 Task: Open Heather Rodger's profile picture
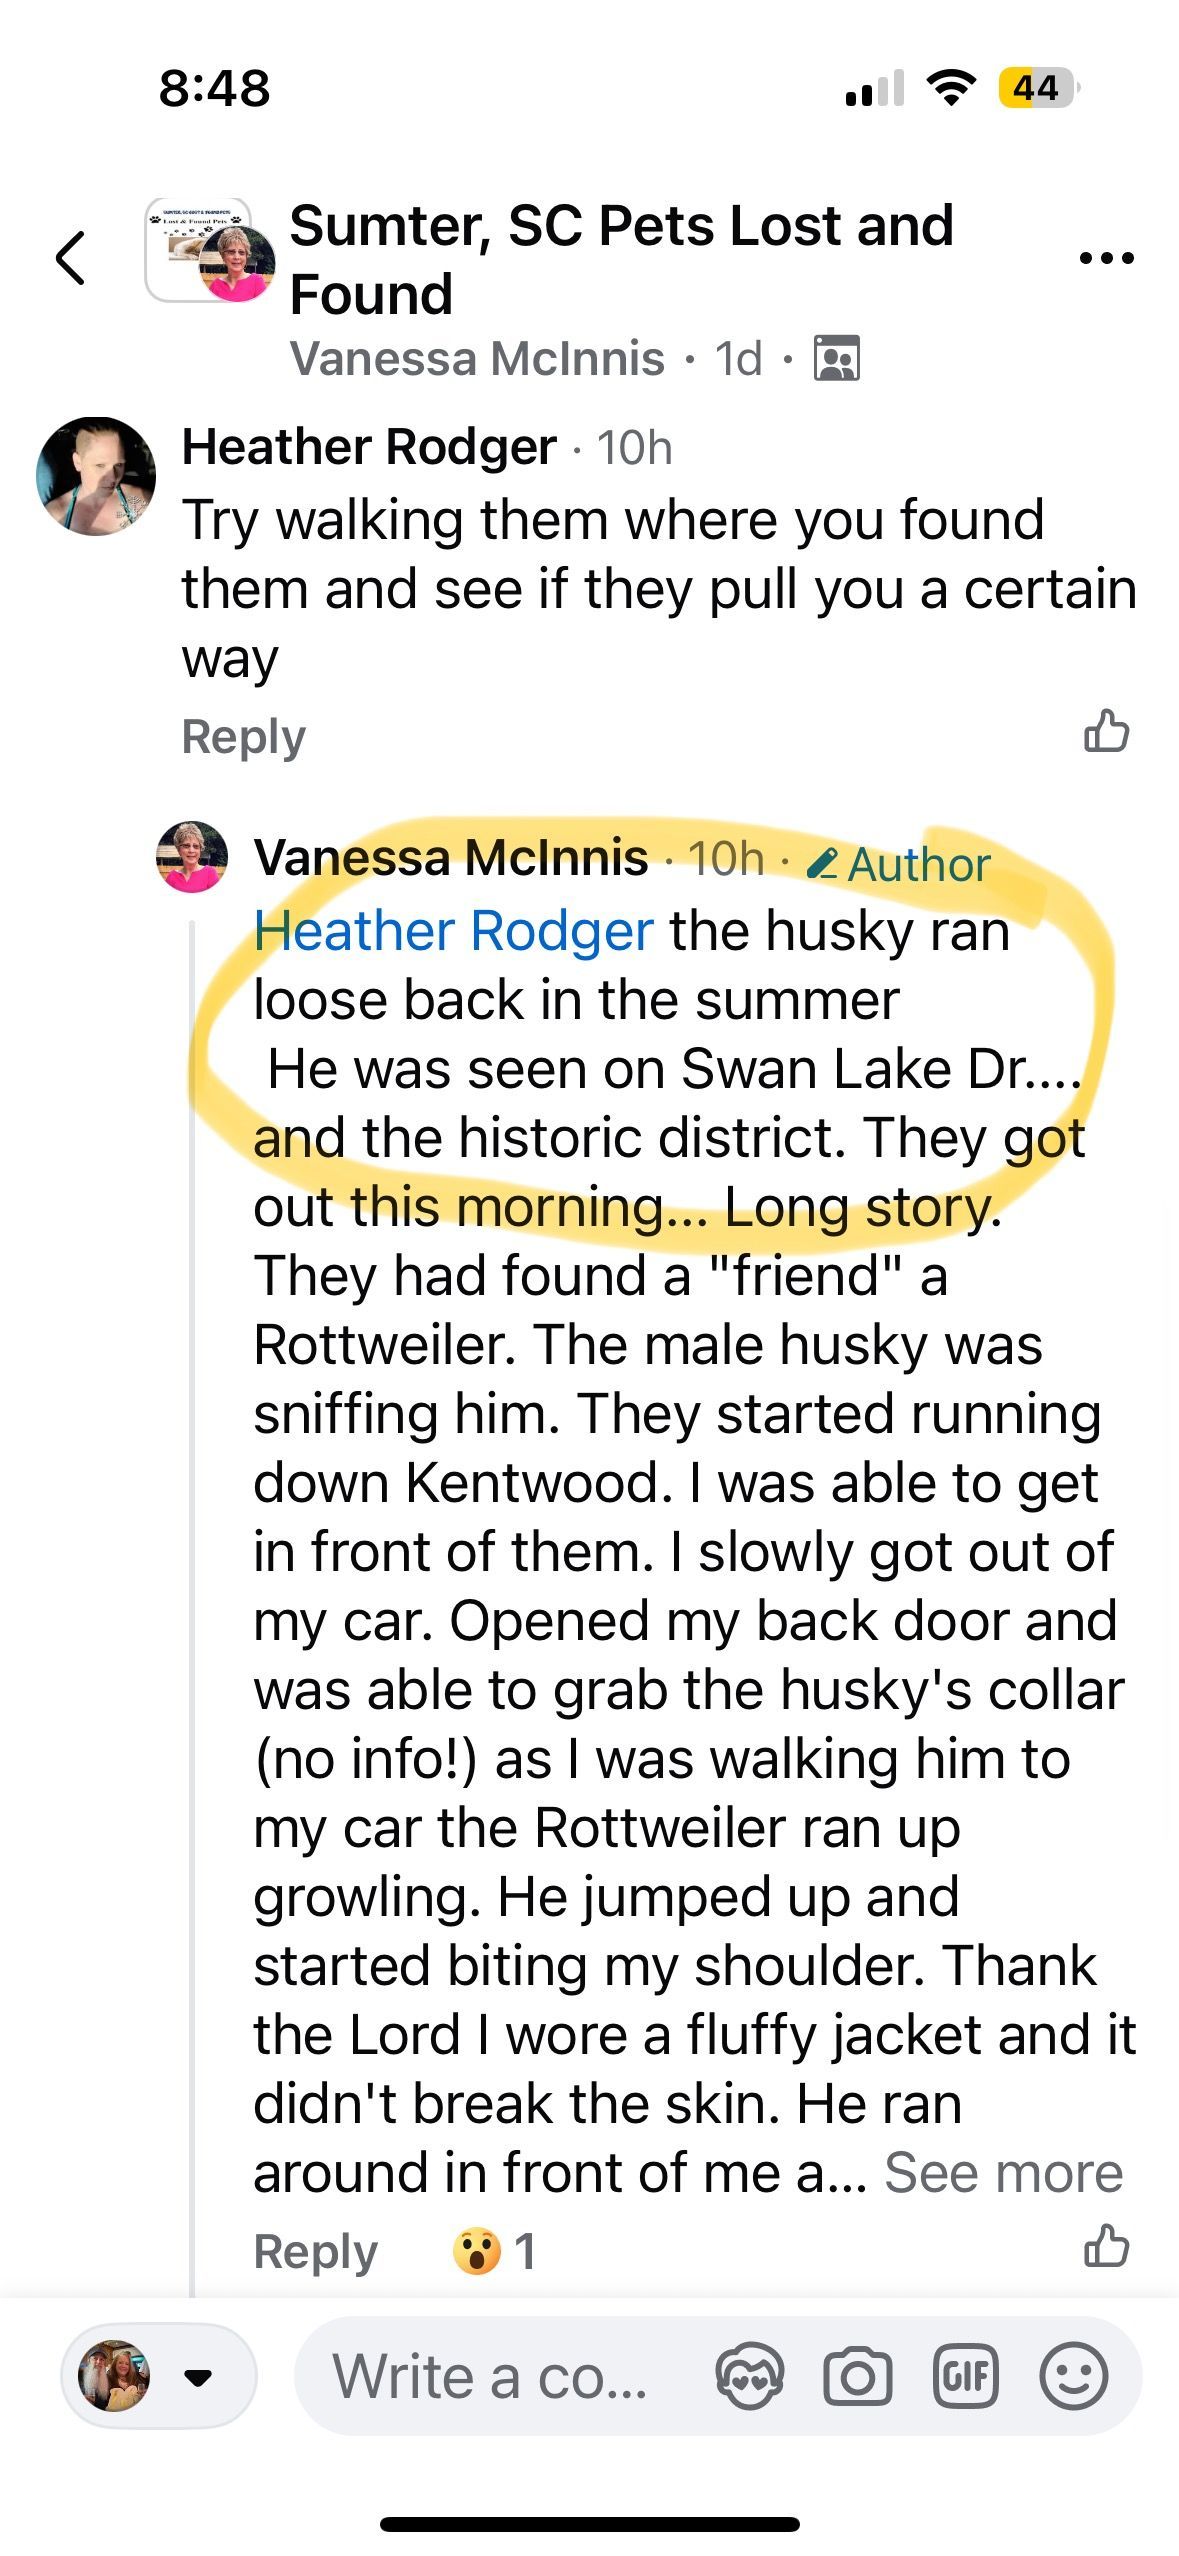click(96, 476)
